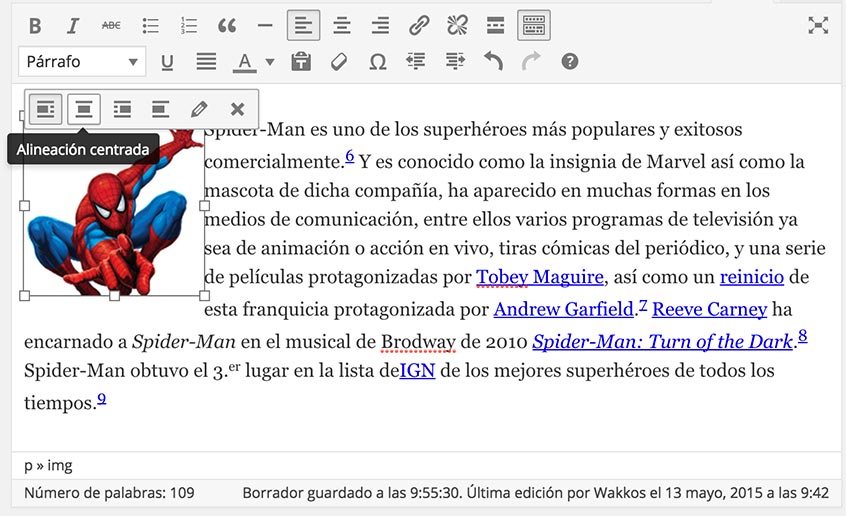Click the 'Borrador guardado' status text

point(535,493)
